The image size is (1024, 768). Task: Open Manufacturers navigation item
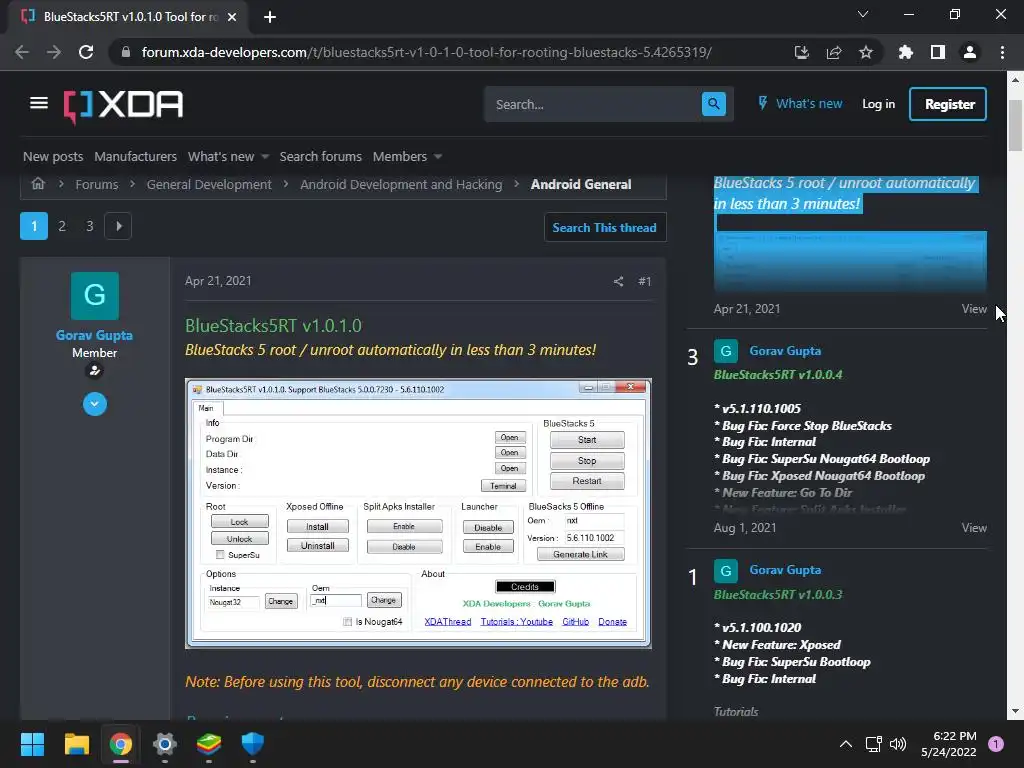pyautogui.click(x=135, y=157)
